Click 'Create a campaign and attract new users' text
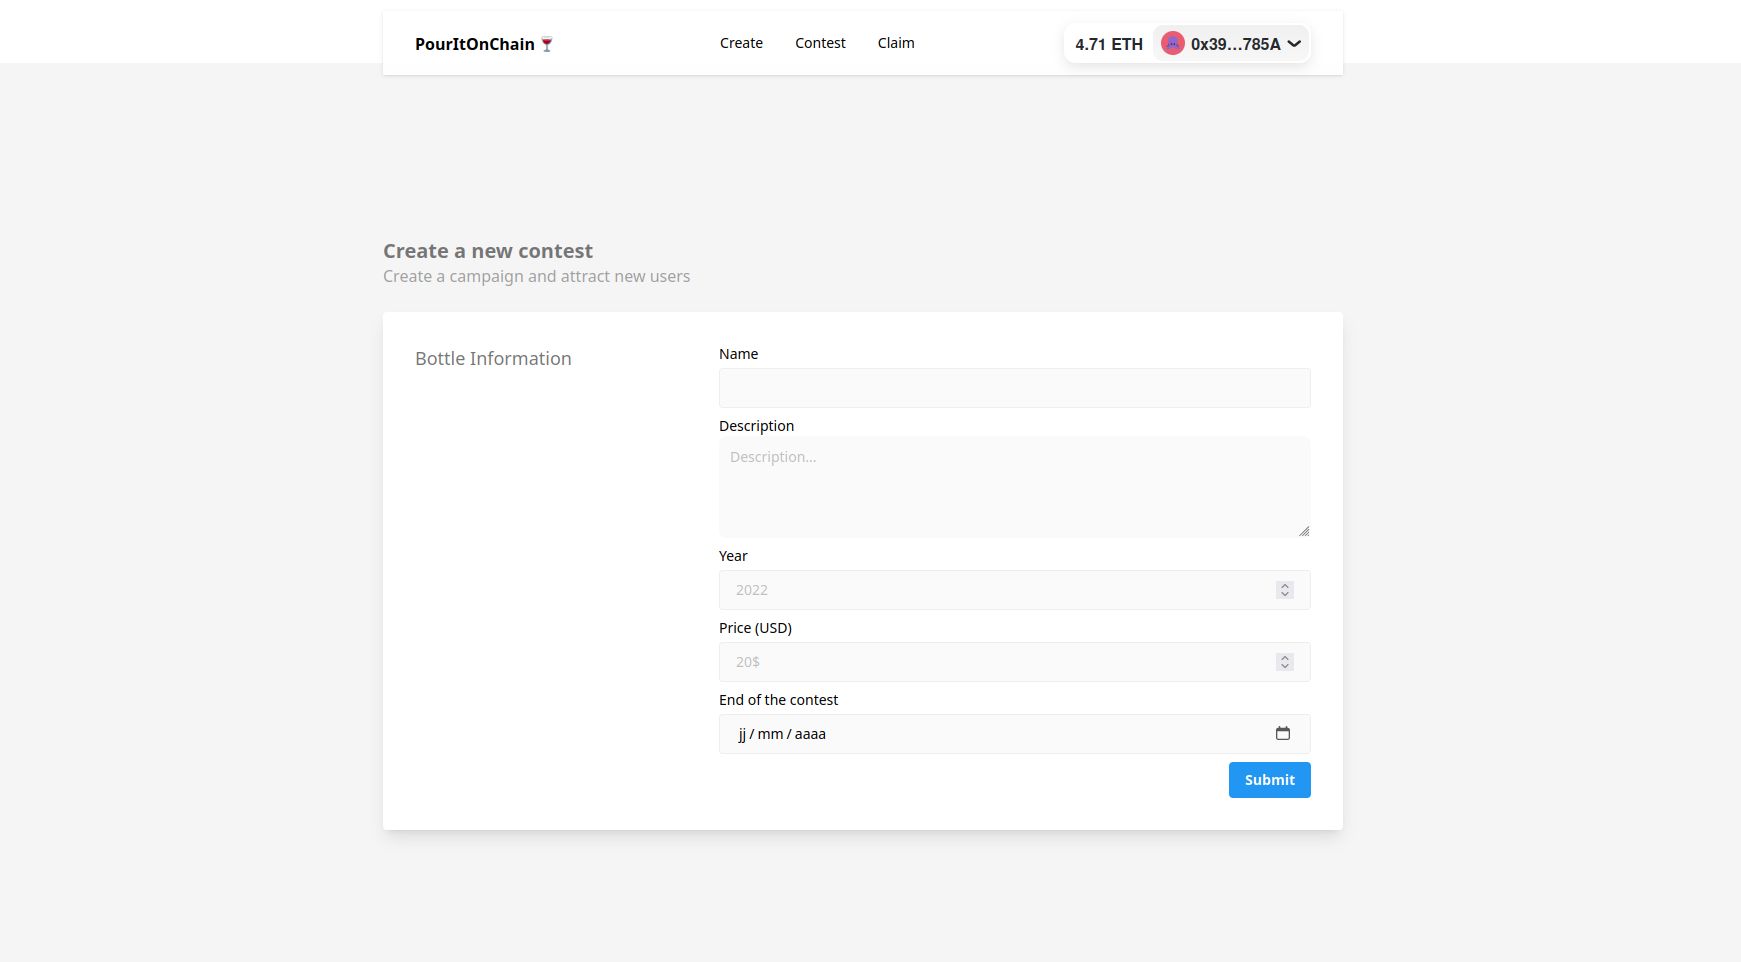 pos(536,276)
